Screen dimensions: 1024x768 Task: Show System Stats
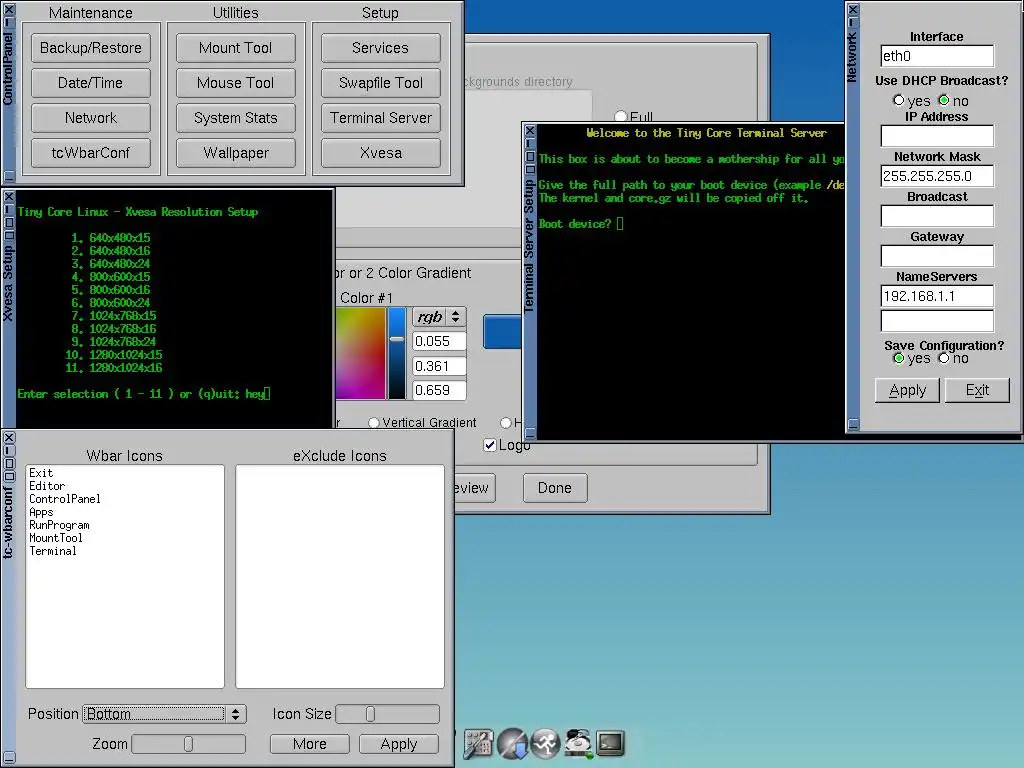point(236,118)
